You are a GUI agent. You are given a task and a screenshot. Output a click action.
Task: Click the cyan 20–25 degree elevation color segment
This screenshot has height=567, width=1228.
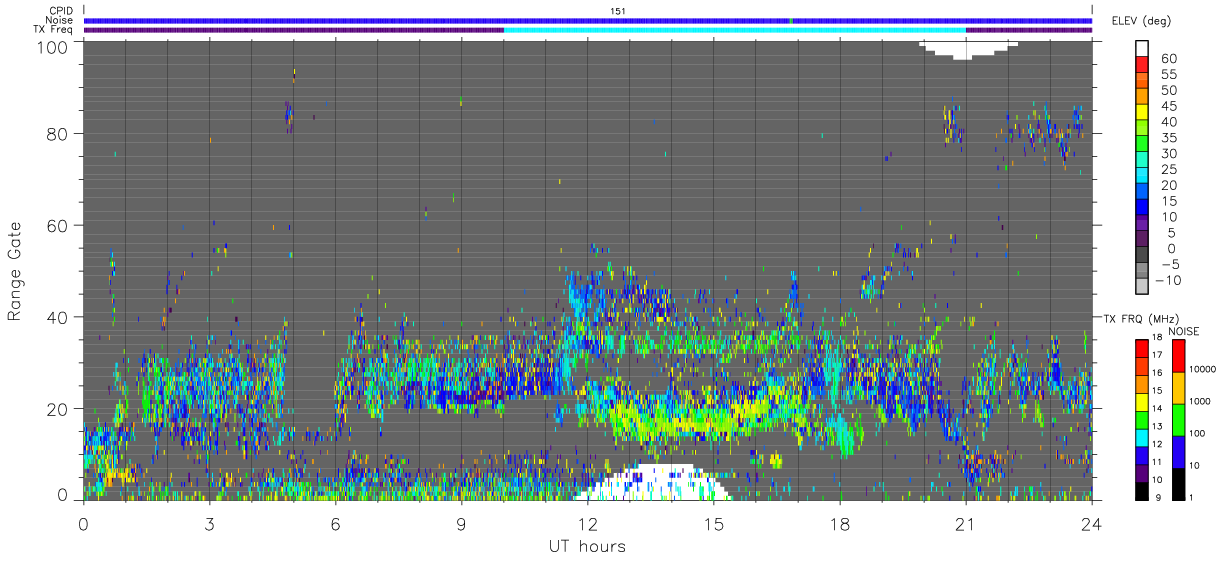[x=1142, y=177]
